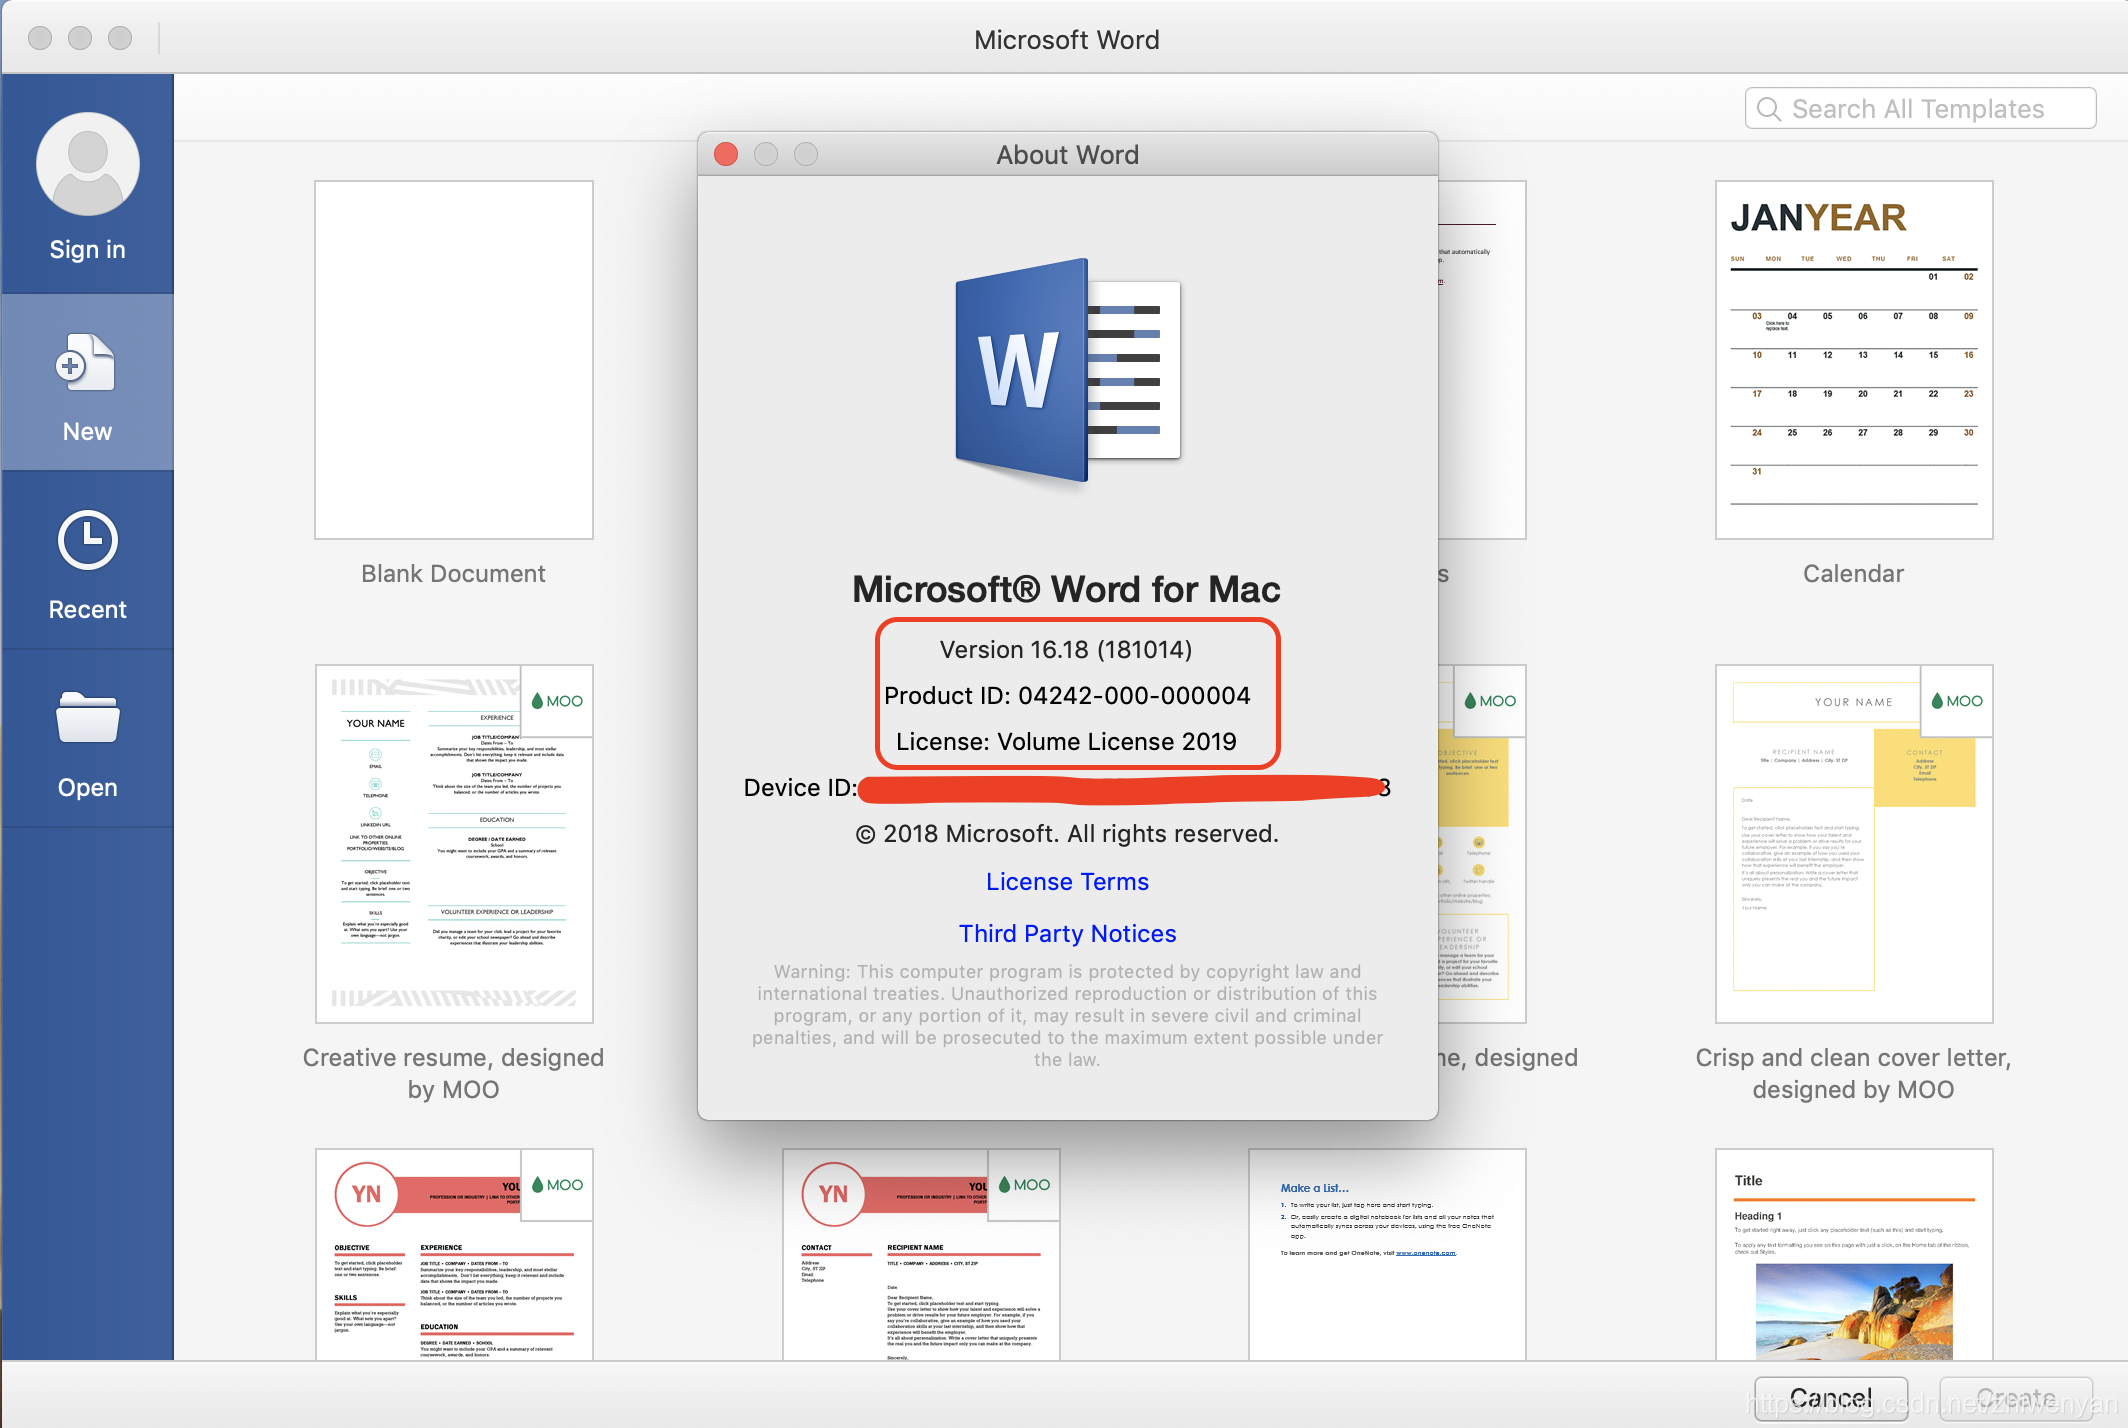
Task: Click the Microsoft Word for Mac heading
Action: pos(1066,589)
